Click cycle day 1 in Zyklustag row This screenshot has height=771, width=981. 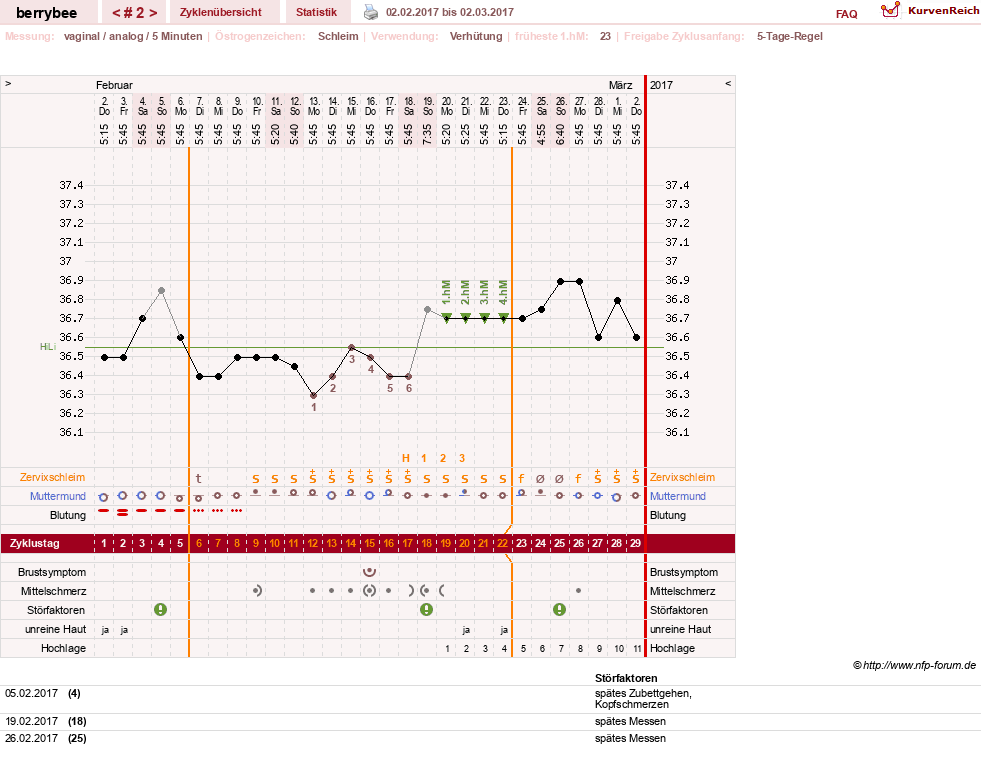pyautogui.click(x=104, y=543)
